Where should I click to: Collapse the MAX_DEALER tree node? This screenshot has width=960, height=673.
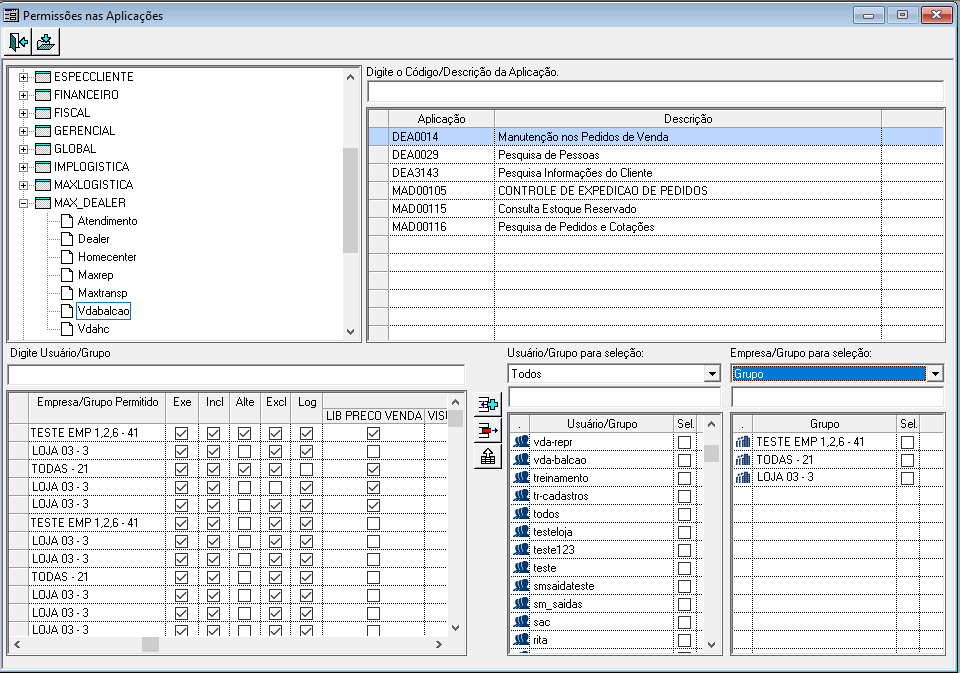(23, 203)
